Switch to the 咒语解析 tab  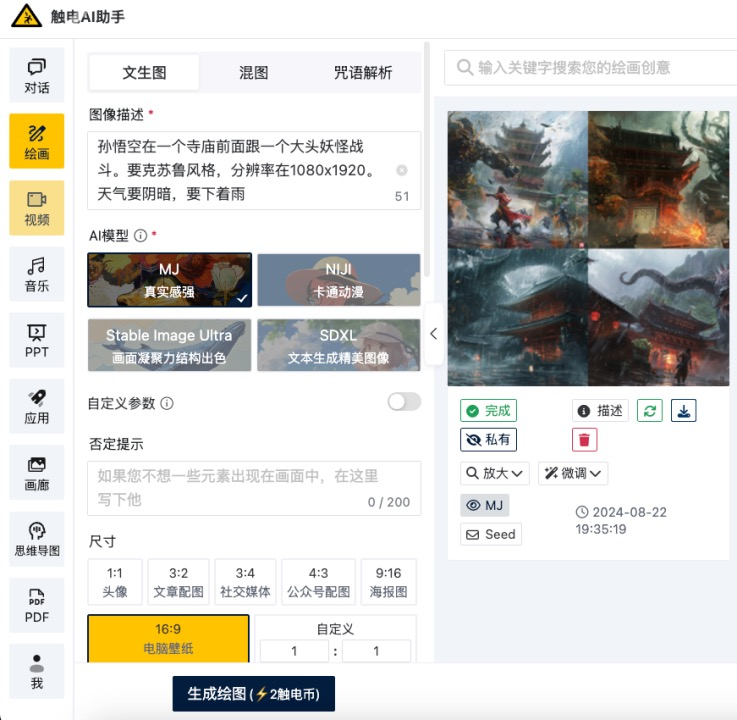pos(363,73)
